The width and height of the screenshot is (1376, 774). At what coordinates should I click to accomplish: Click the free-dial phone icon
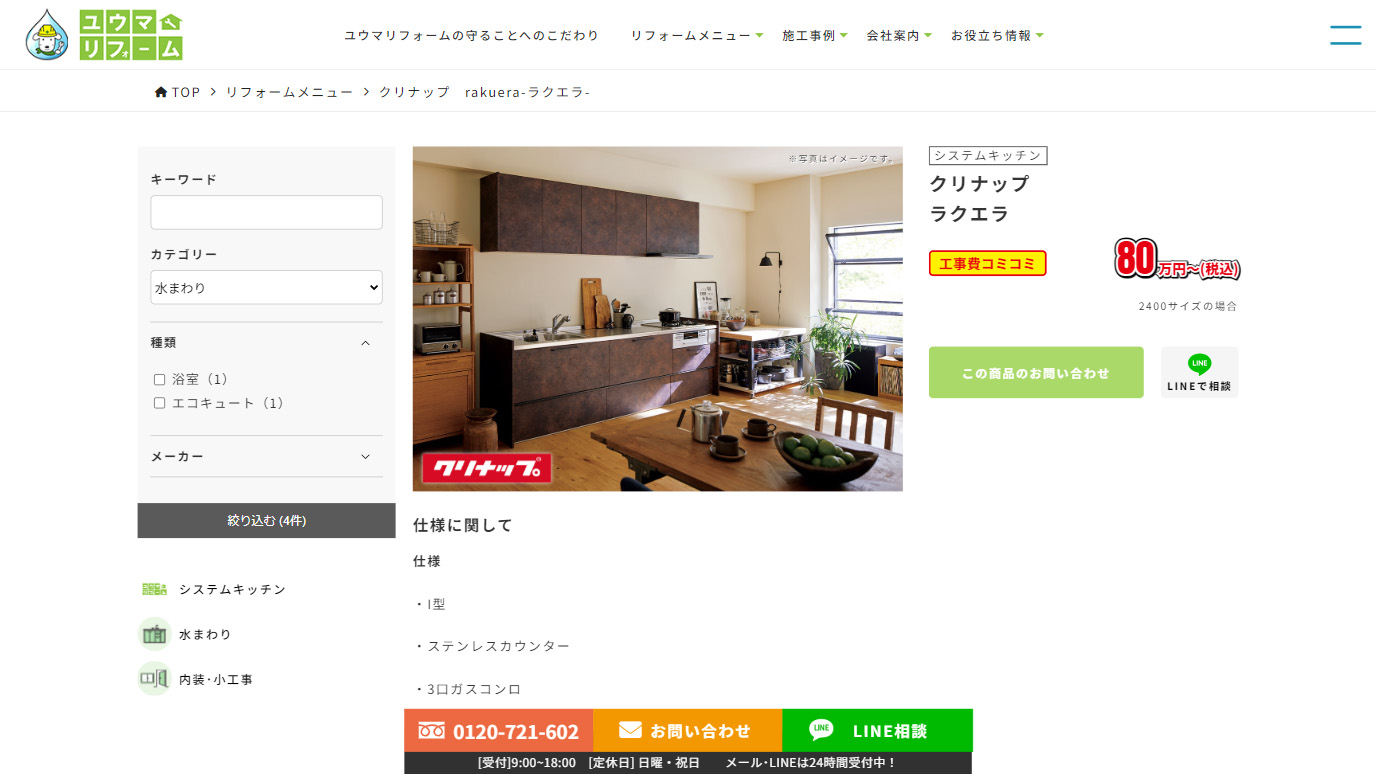point(431,731)
